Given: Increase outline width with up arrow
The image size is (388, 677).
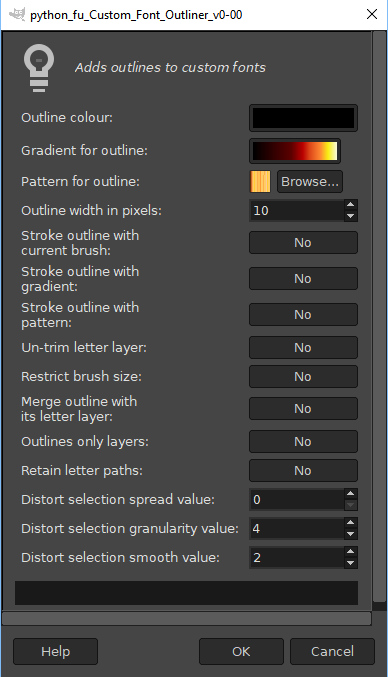Looking at the screenshot, I should point(351,205).
